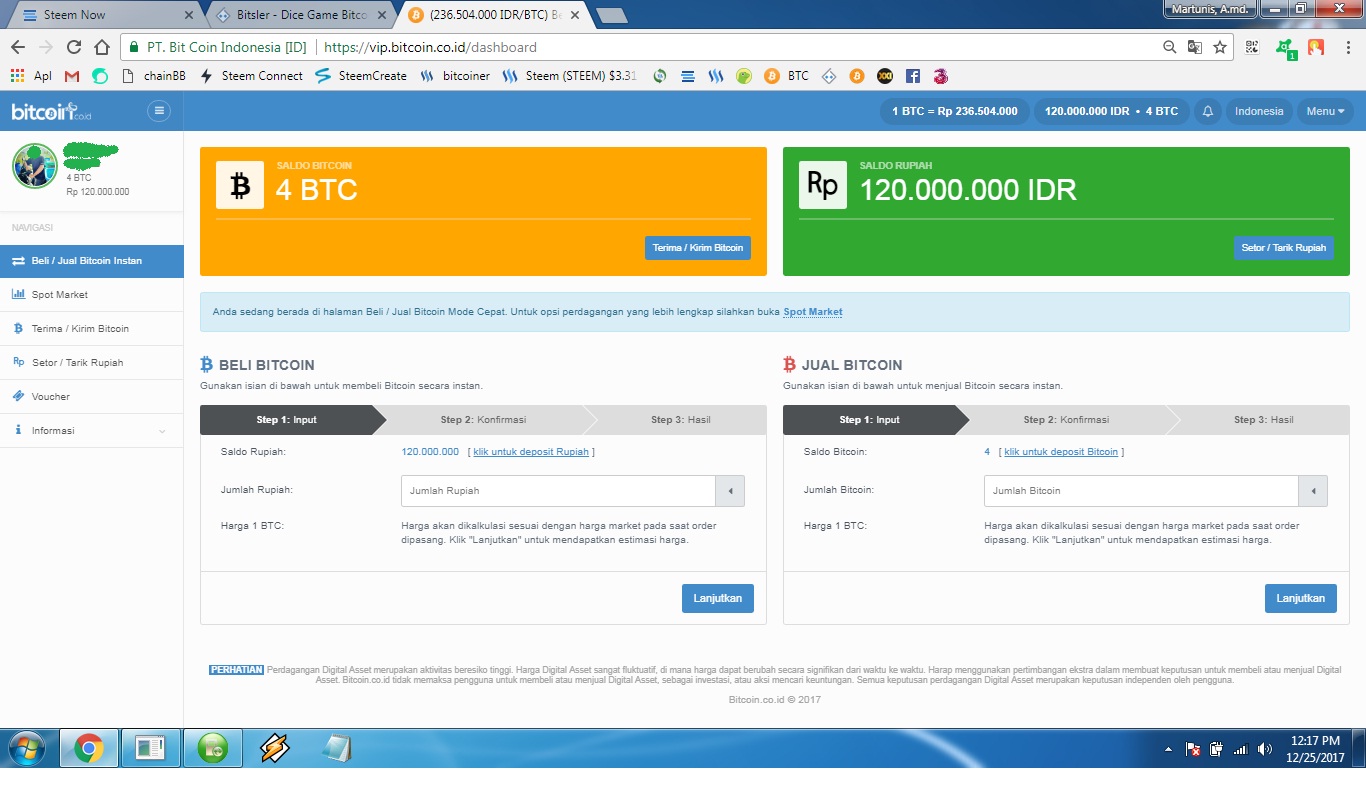Screen dimensions: 1366x800
Task: Click the QR code extension icon
Action: coord(1252,47)
